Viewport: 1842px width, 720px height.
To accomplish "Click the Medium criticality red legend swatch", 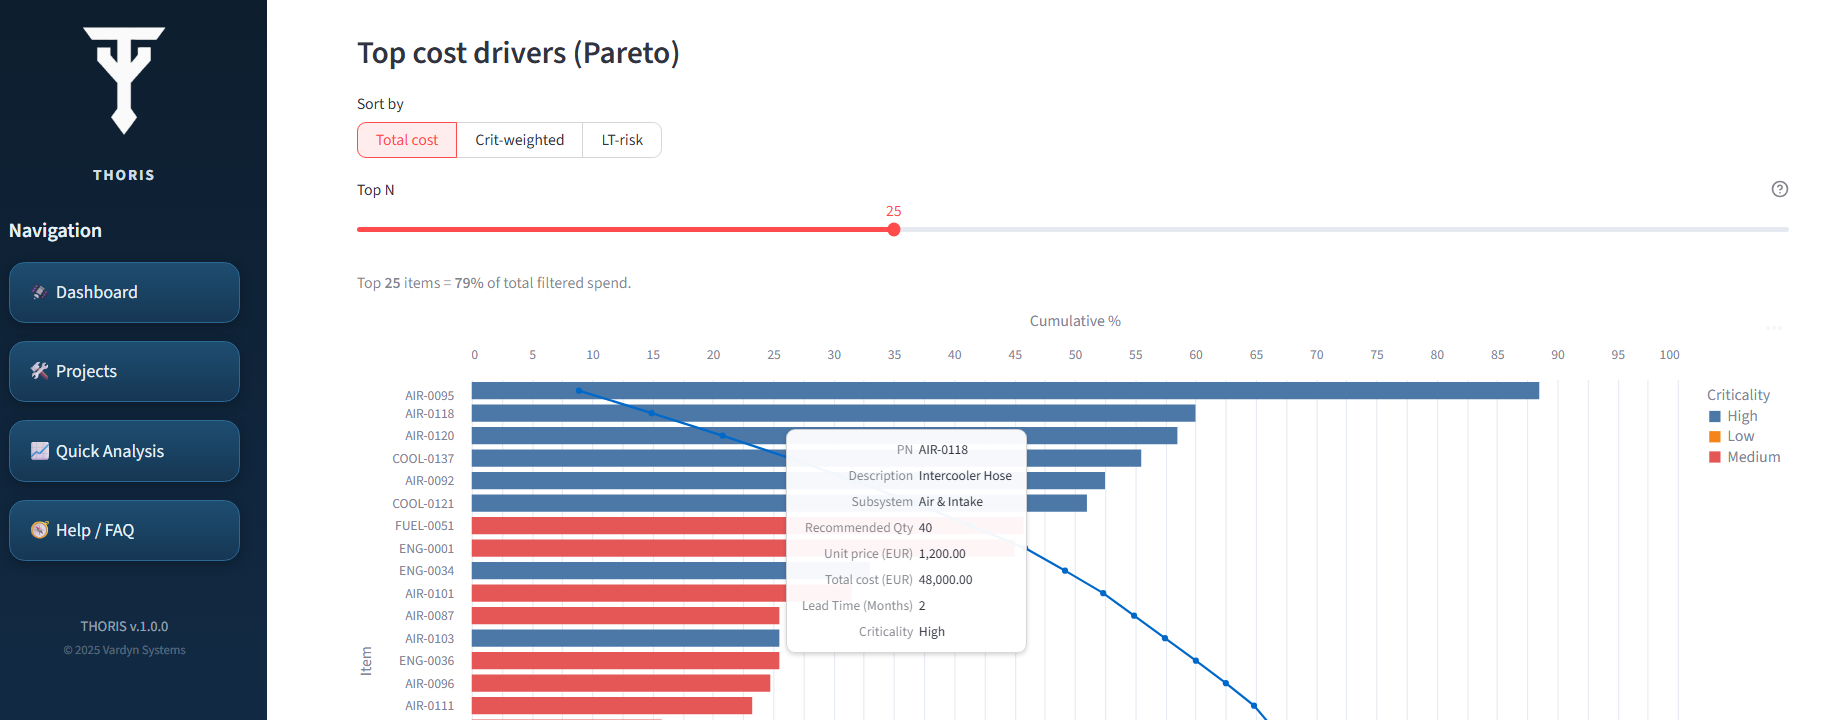I will [x=1715, y=457].
